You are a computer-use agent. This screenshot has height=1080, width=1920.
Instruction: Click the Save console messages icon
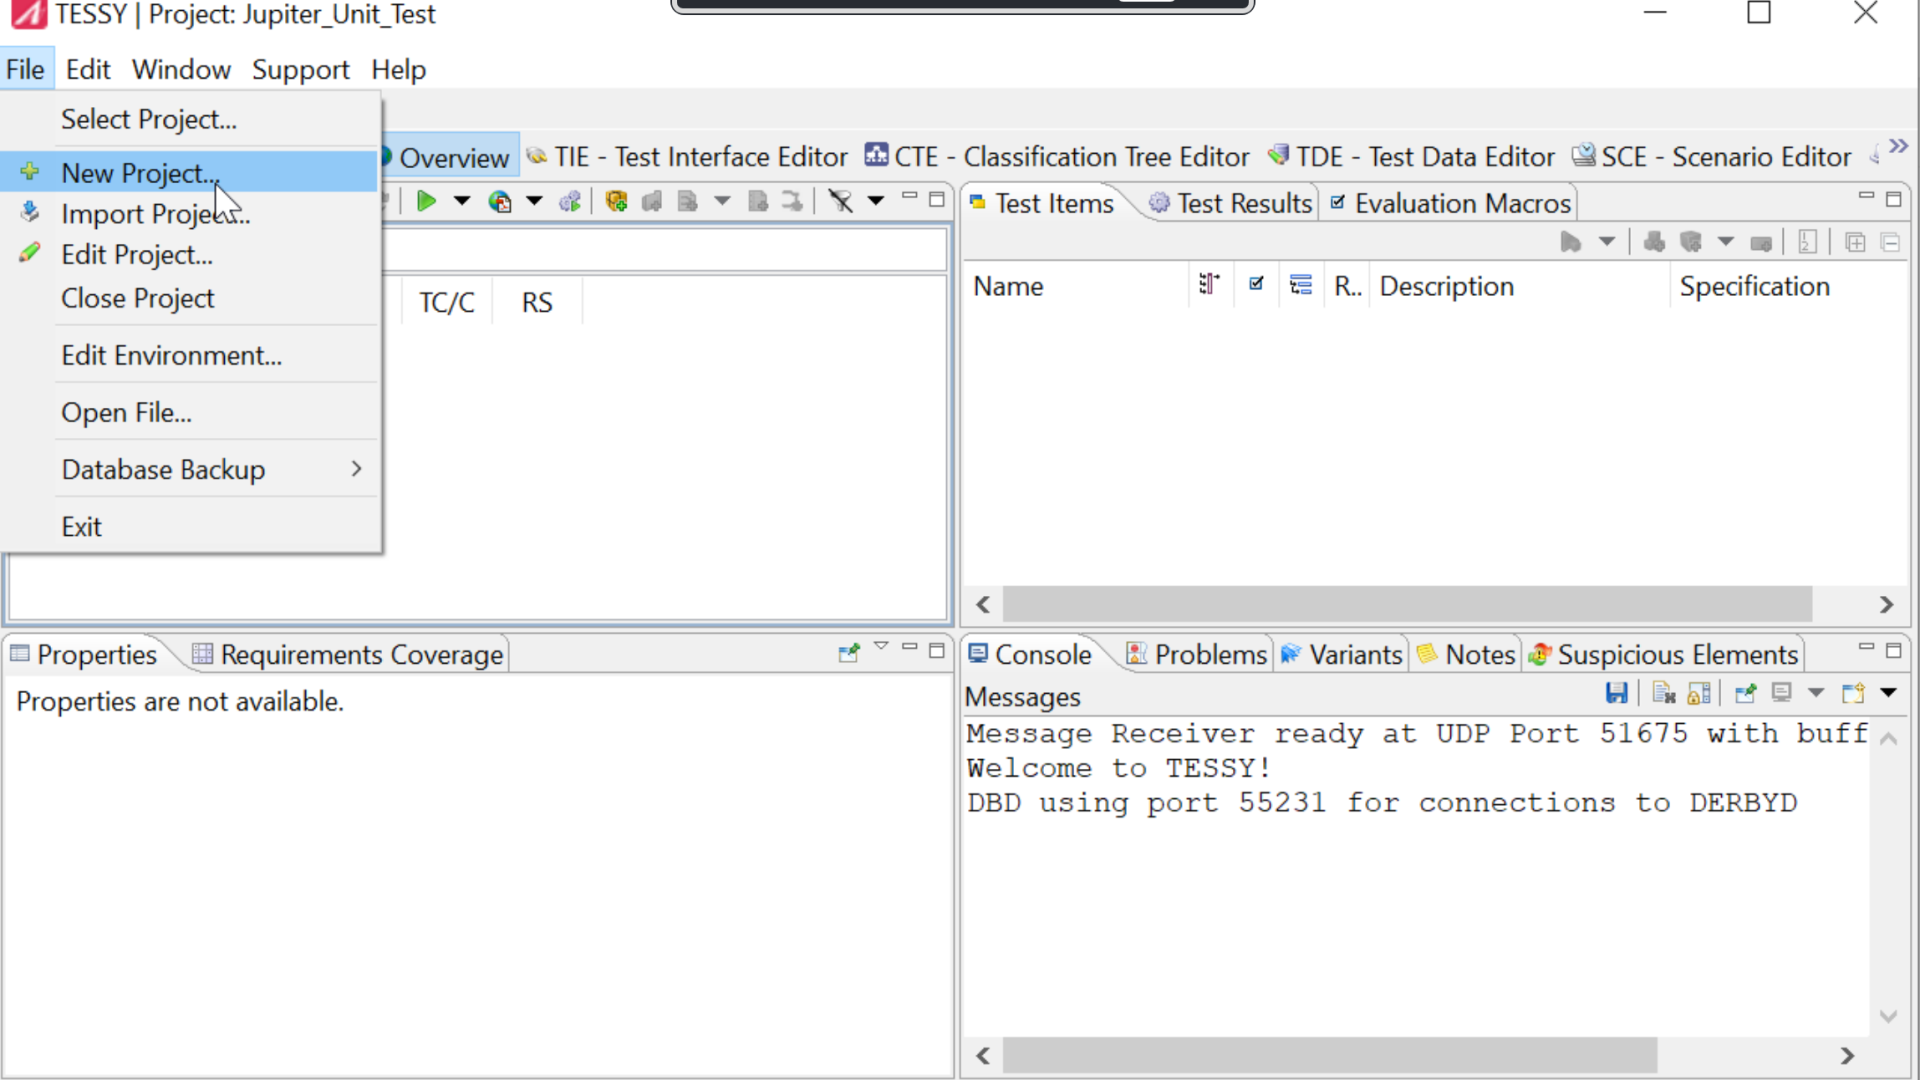click(x=1616, y=692)
